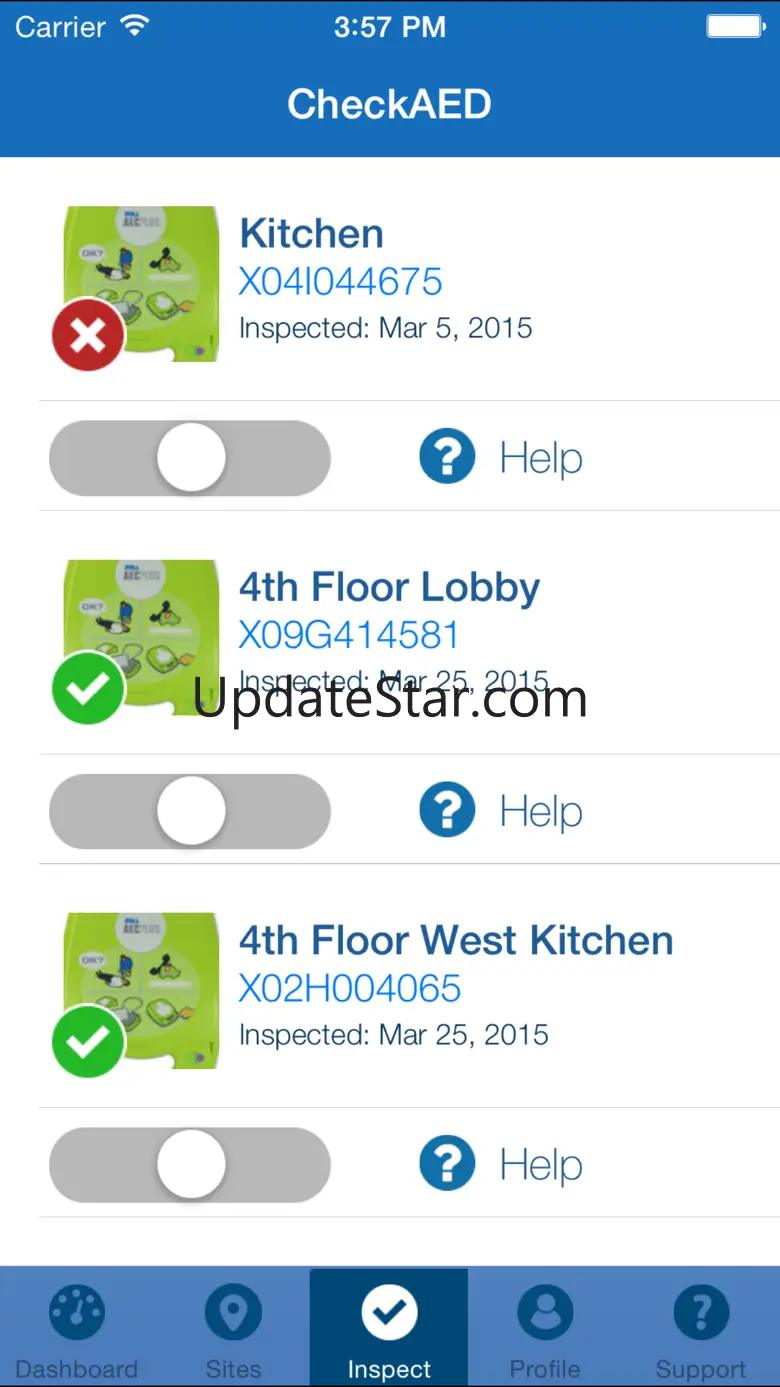Open serial number X09G414581 link
The image size is (780, 1387).
[x=349, y=635]
